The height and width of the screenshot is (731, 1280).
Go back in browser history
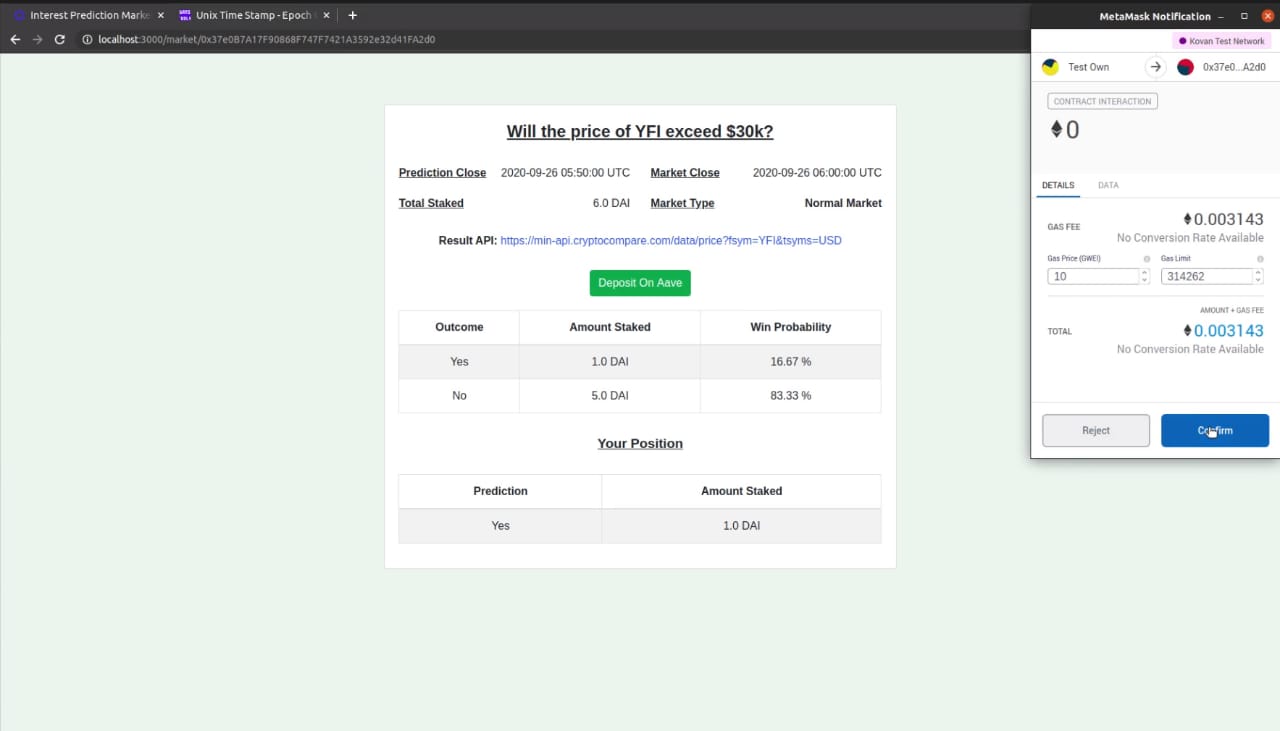[x=15, y=39]
